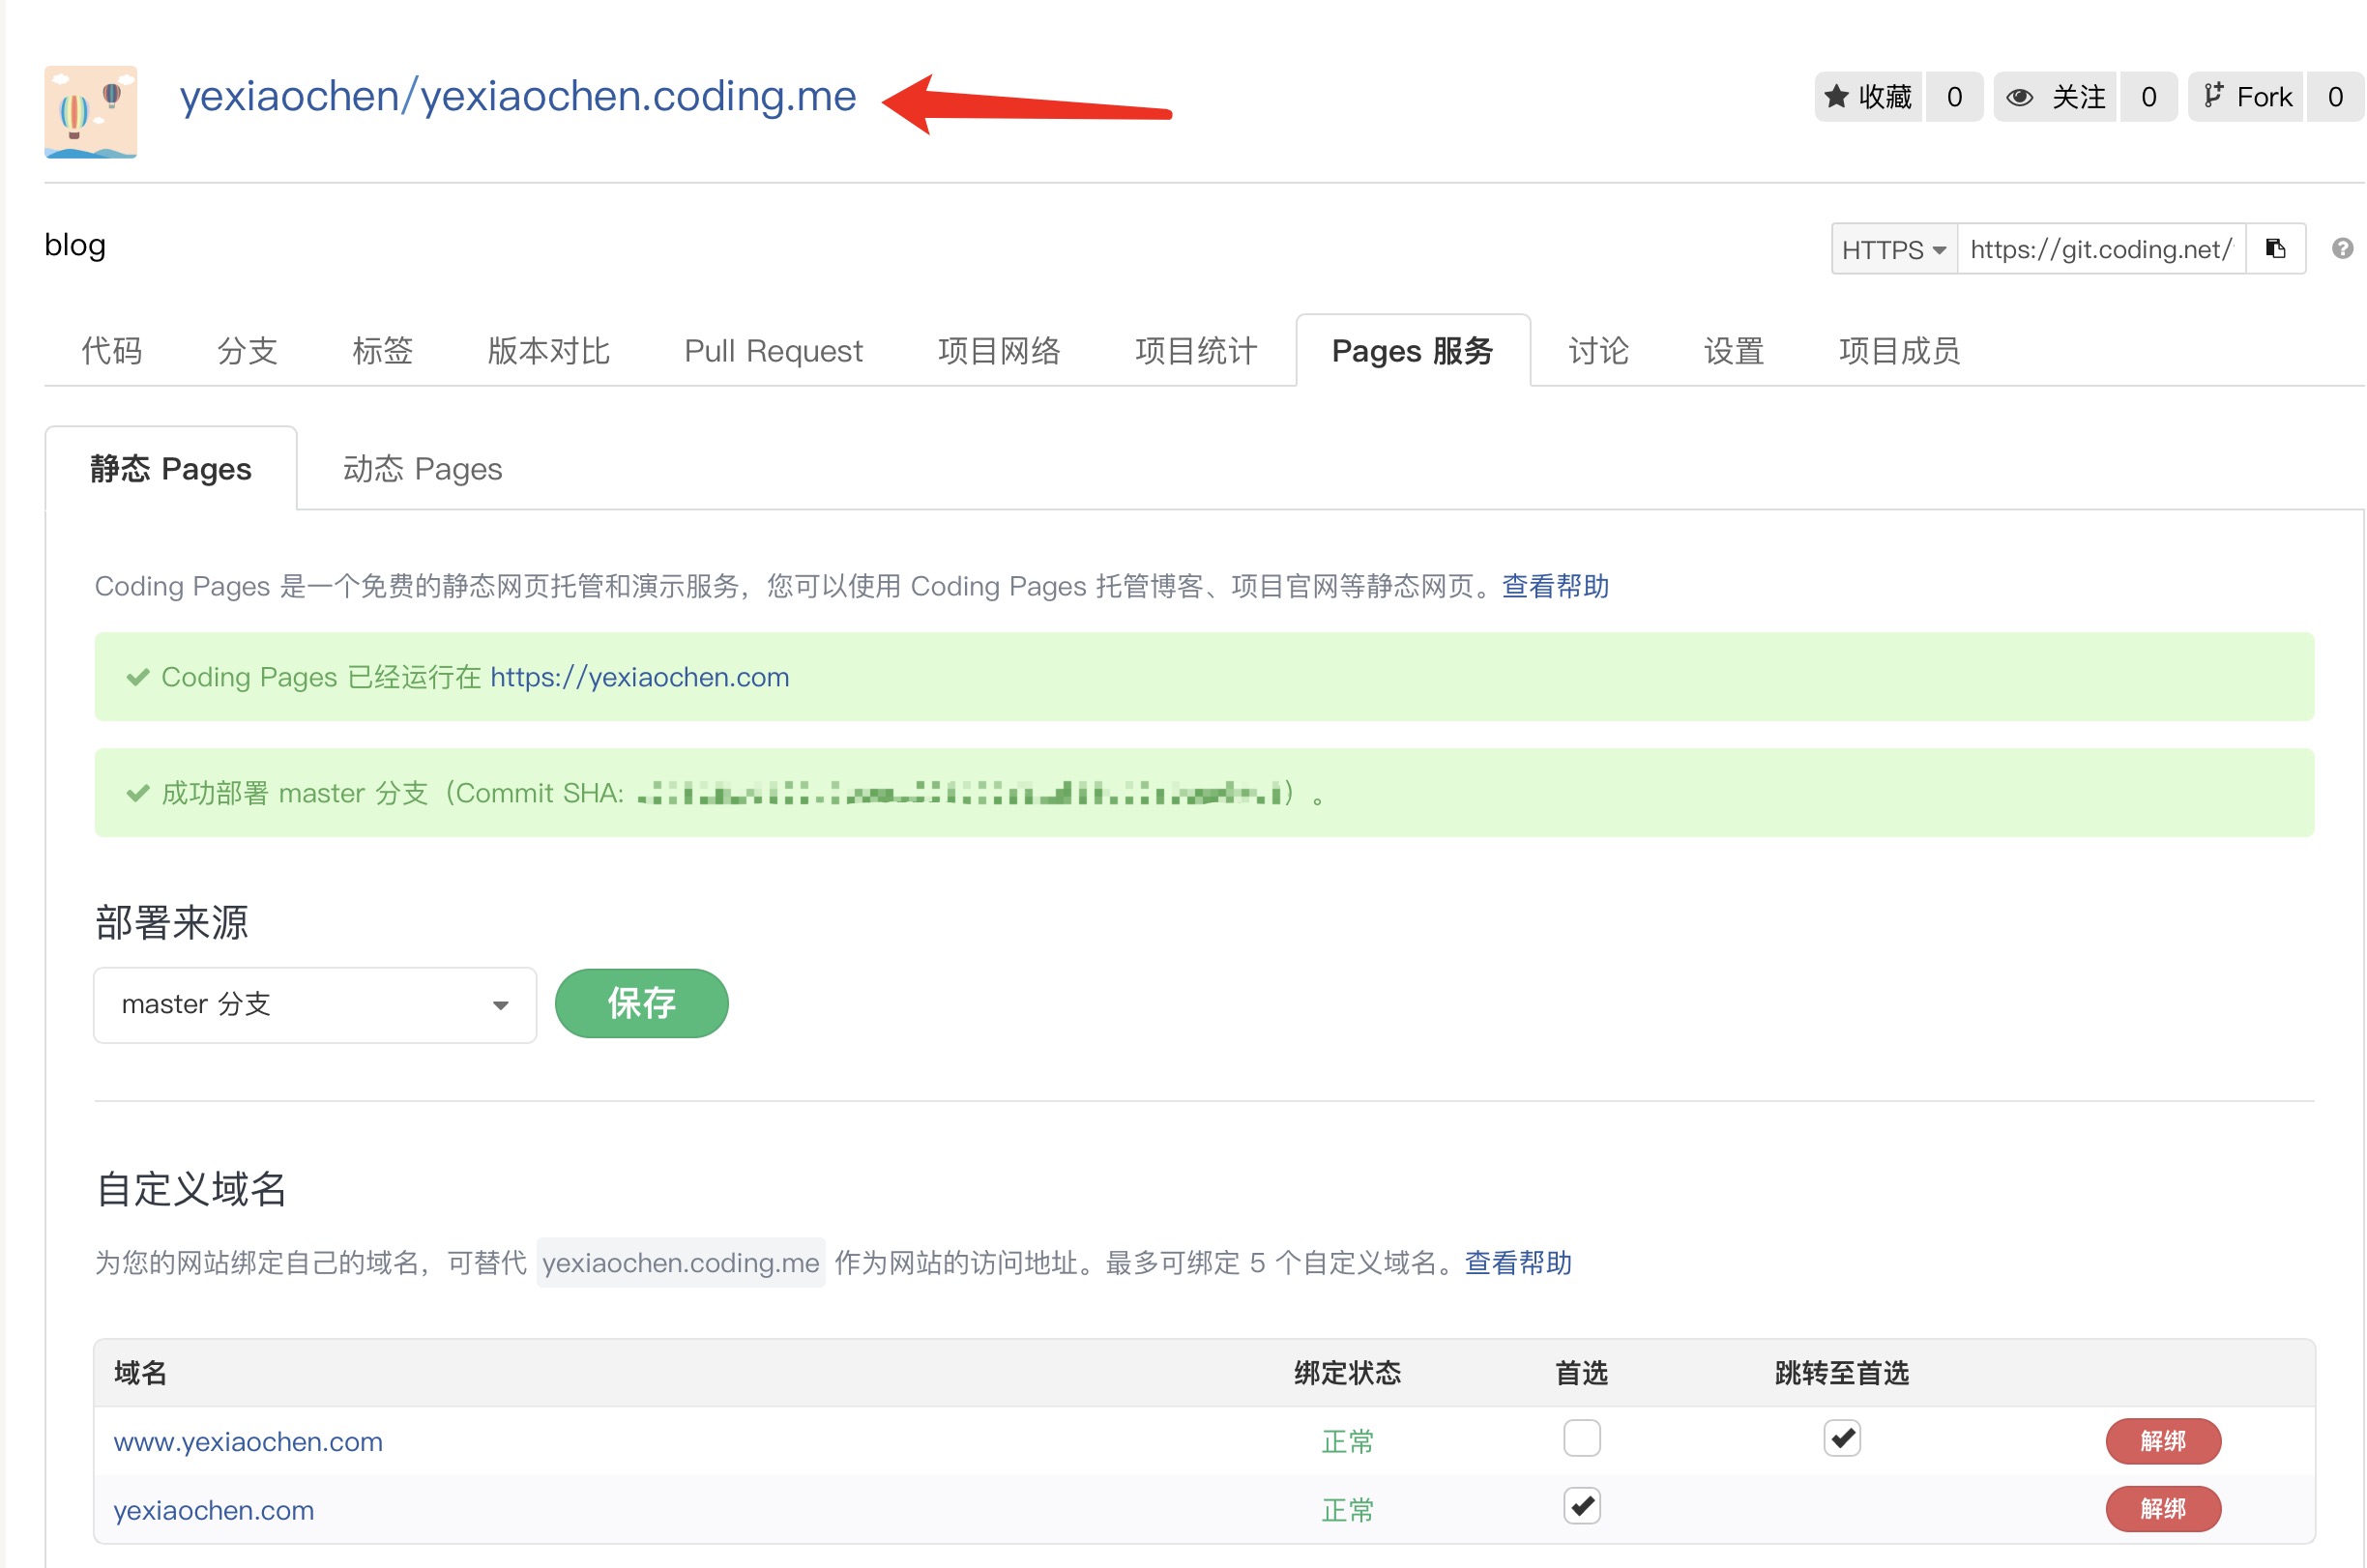This screenshot has width=2367, height=1568.
Task: Click 查看帮助 link after Coding Pages description
Action: click(x=1554, y=586)
